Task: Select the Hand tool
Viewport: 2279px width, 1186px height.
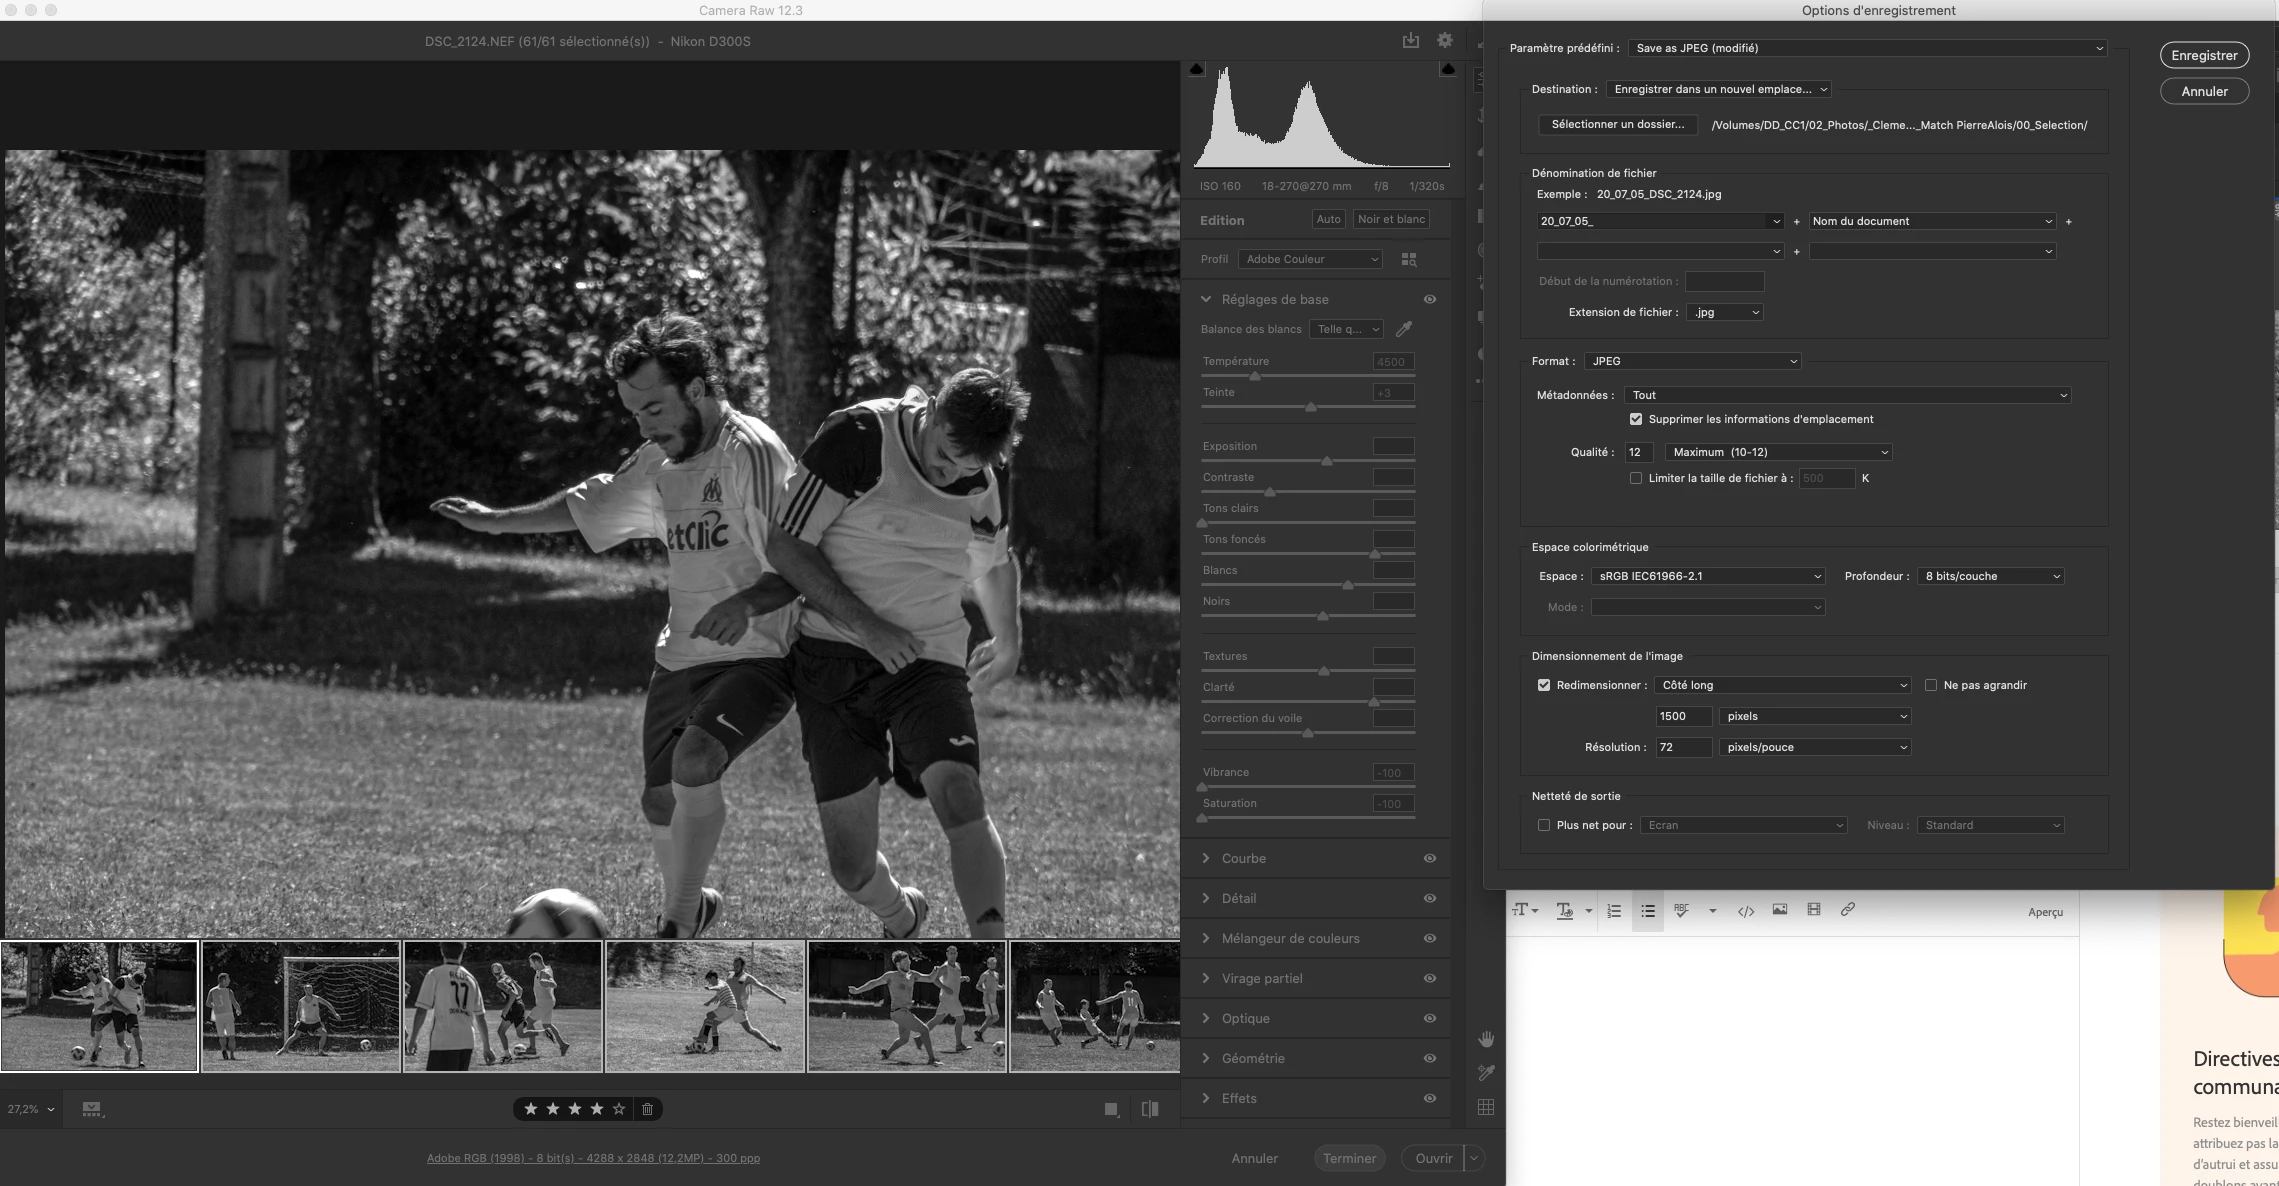Action: tap(1486, 1039)
